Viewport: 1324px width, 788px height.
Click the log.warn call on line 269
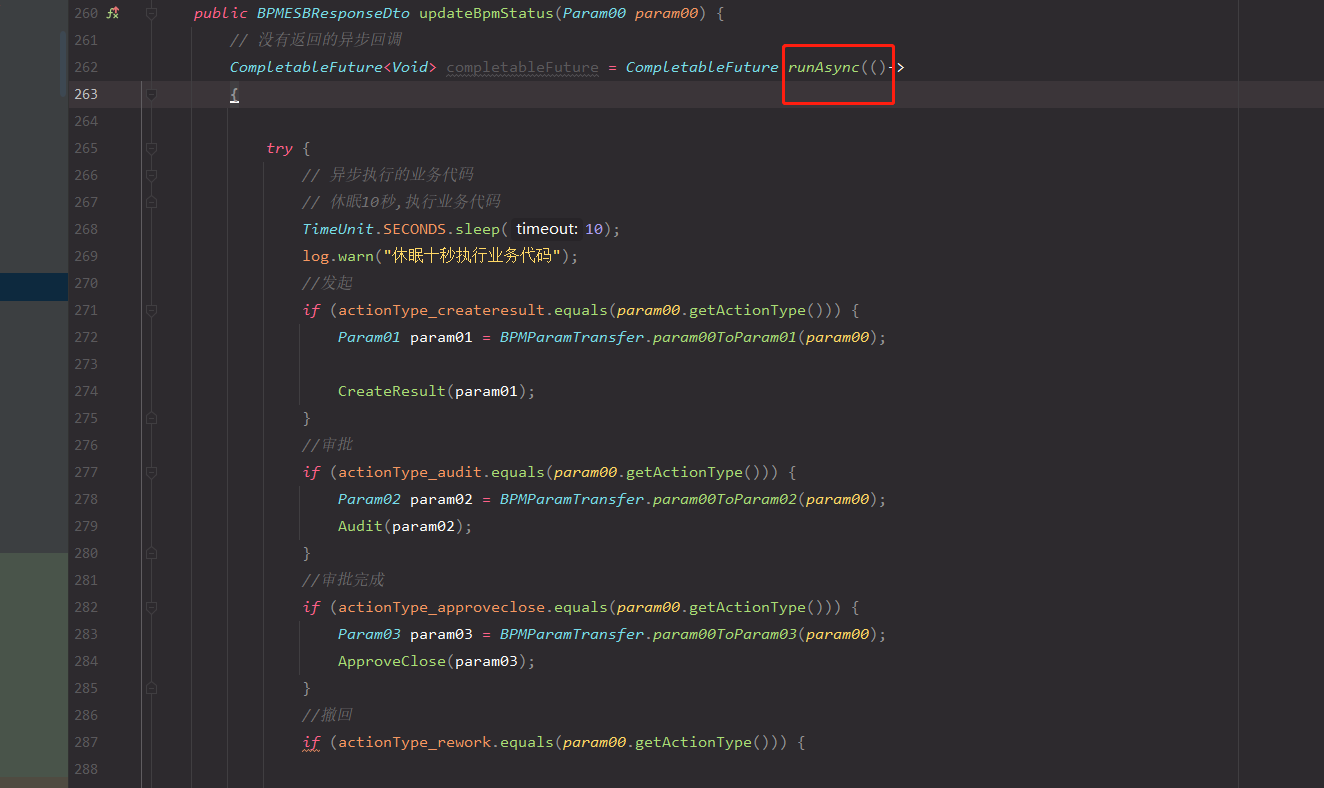tap(338, 256)
